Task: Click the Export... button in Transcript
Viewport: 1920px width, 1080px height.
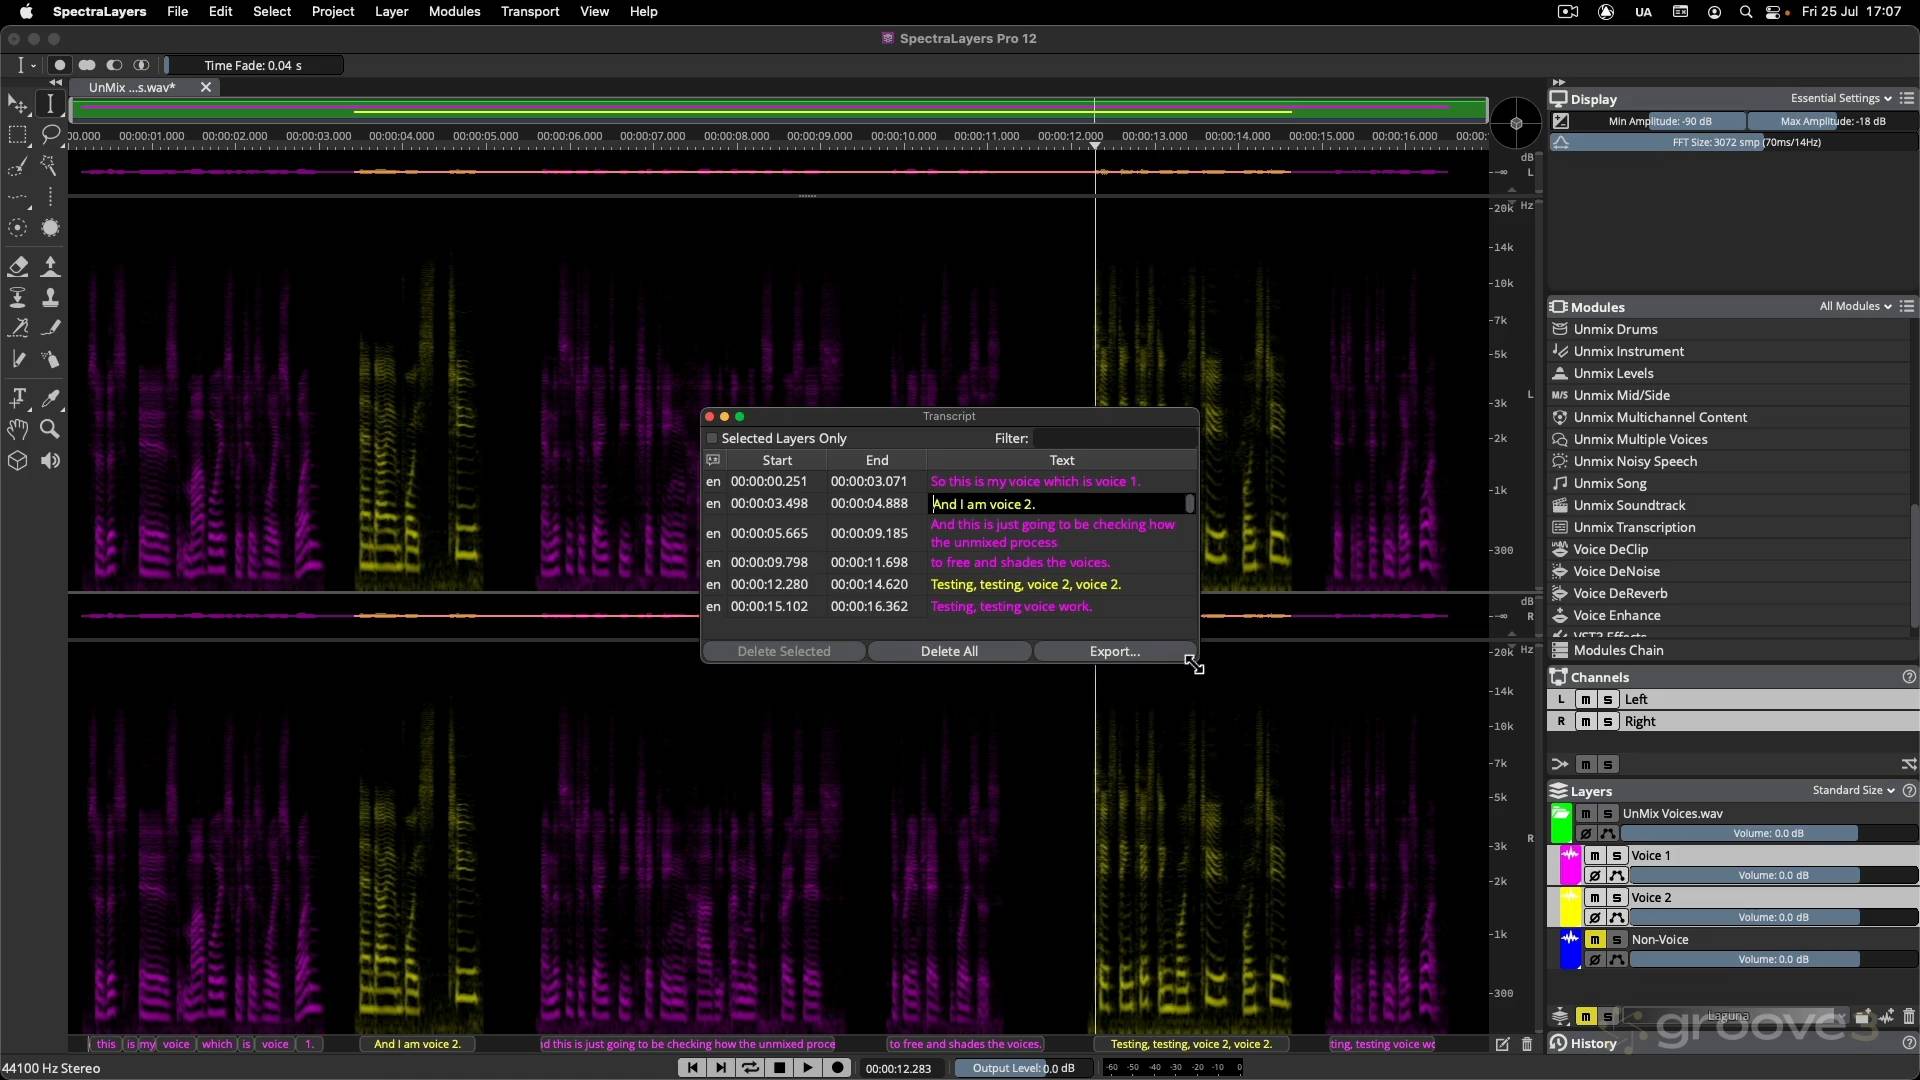Action: click(1114, 651)
